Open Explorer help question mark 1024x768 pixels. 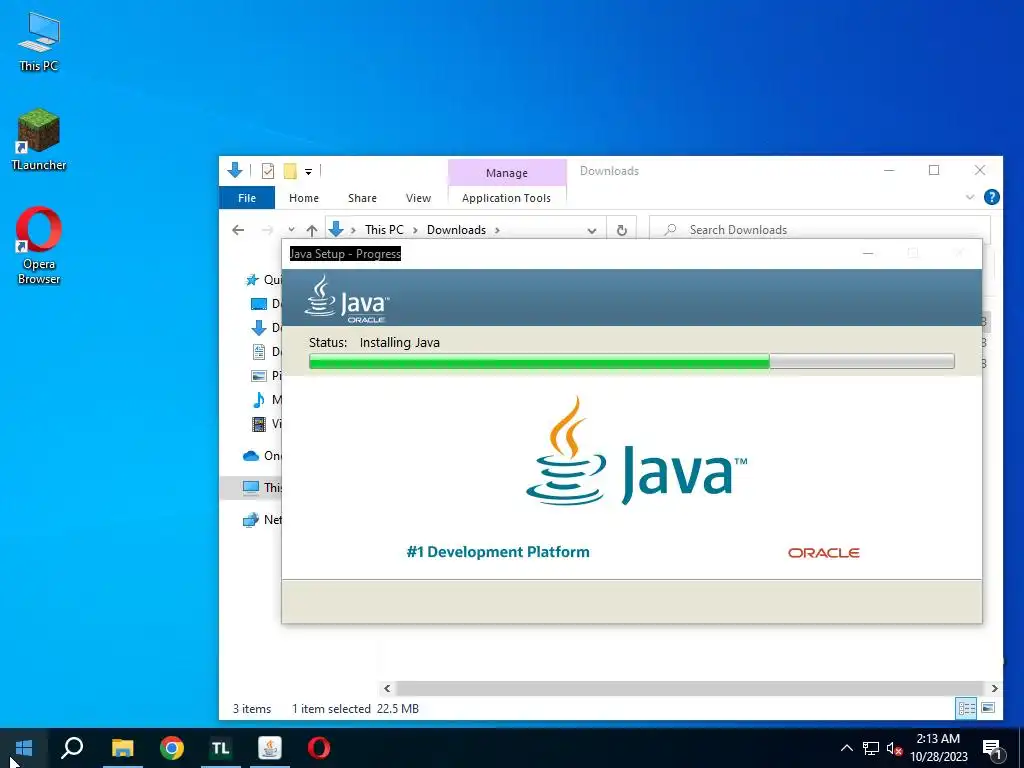point(991,197)
